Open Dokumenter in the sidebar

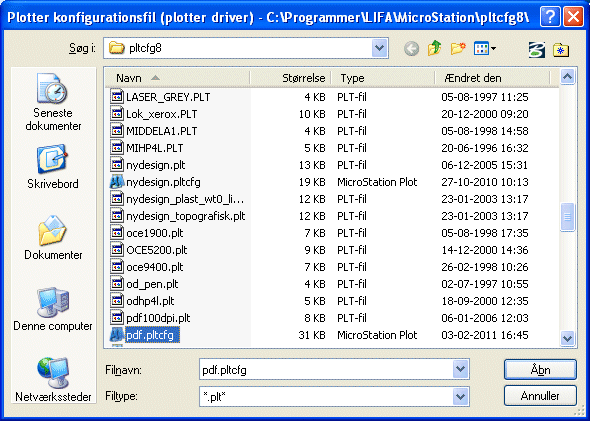[53, 237]
